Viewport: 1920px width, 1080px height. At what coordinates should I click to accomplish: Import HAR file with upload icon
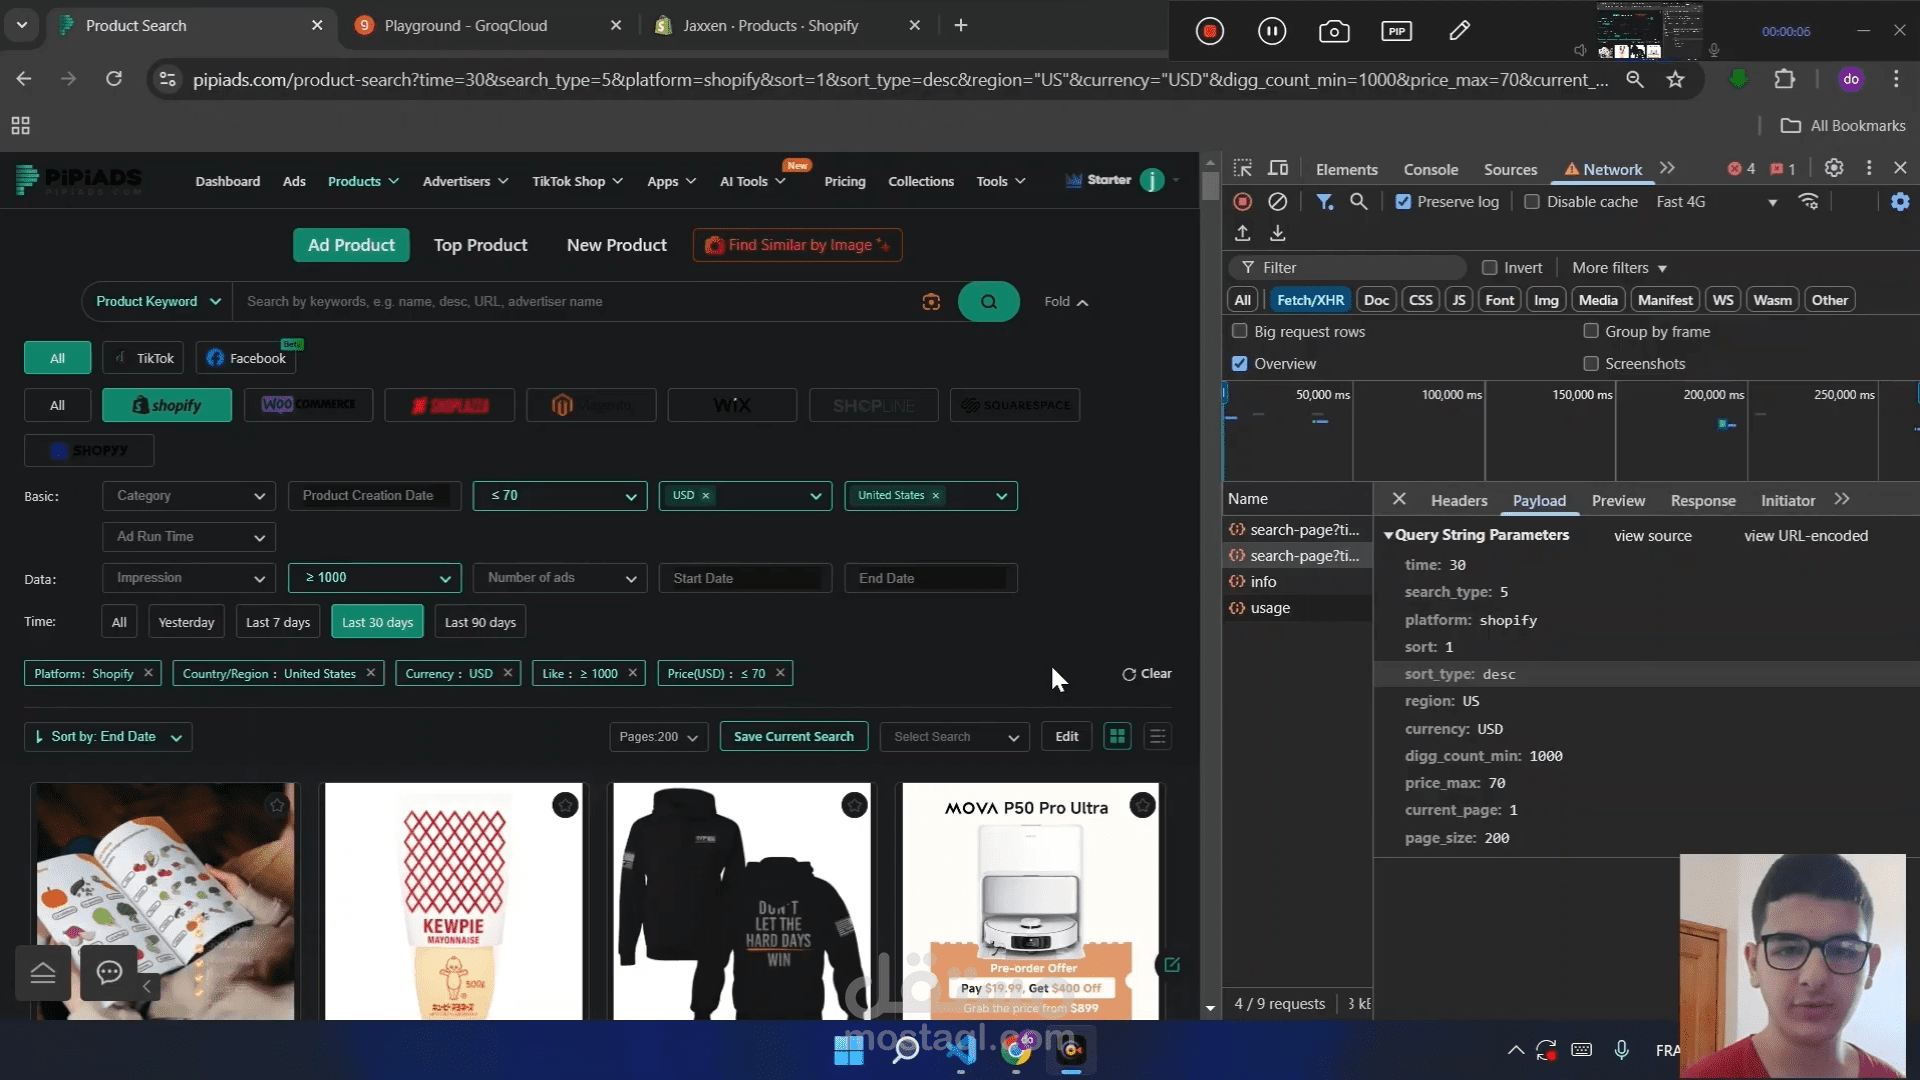[1243, 233]
